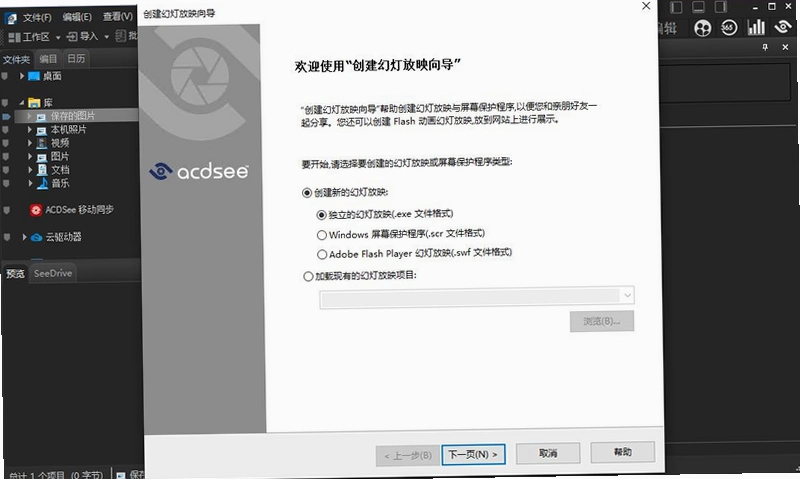800x479 pixels.
Task: Click the 文档 documents icon
Action: pos(42,170)
